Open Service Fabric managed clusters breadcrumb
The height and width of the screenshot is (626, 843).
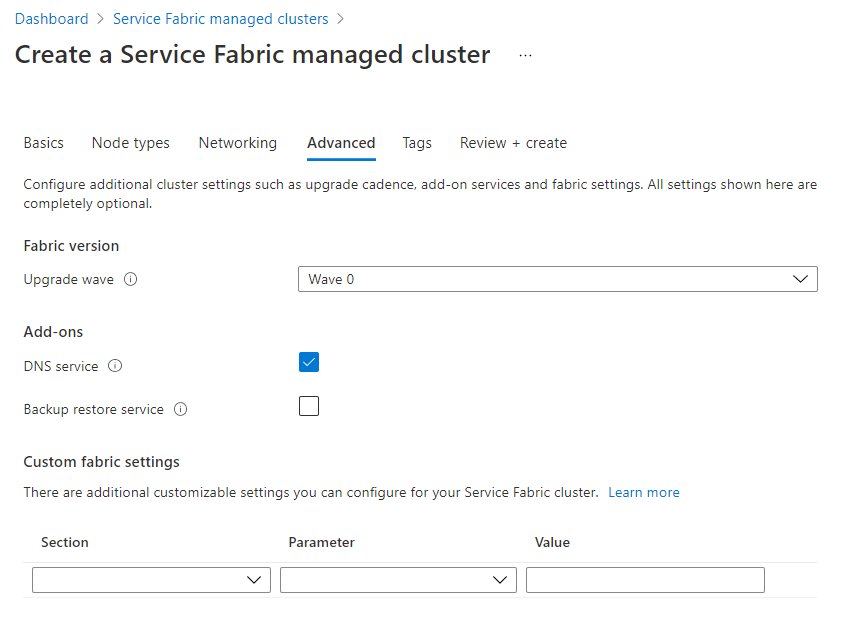coord(220,18)
